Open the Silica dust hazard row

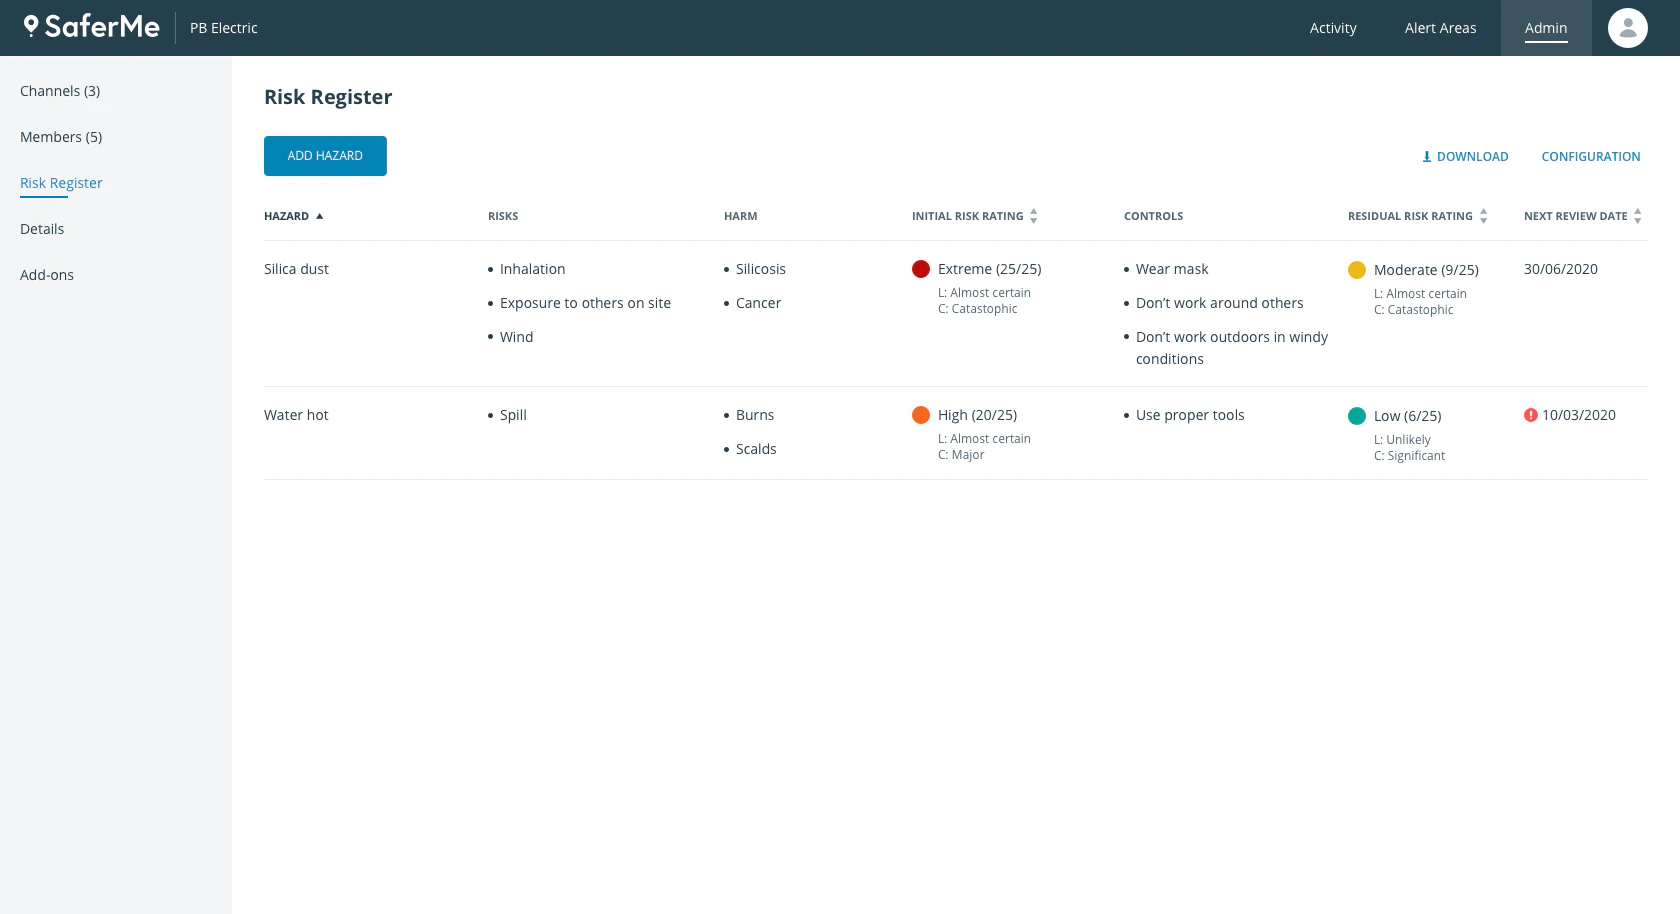(956, 314)
